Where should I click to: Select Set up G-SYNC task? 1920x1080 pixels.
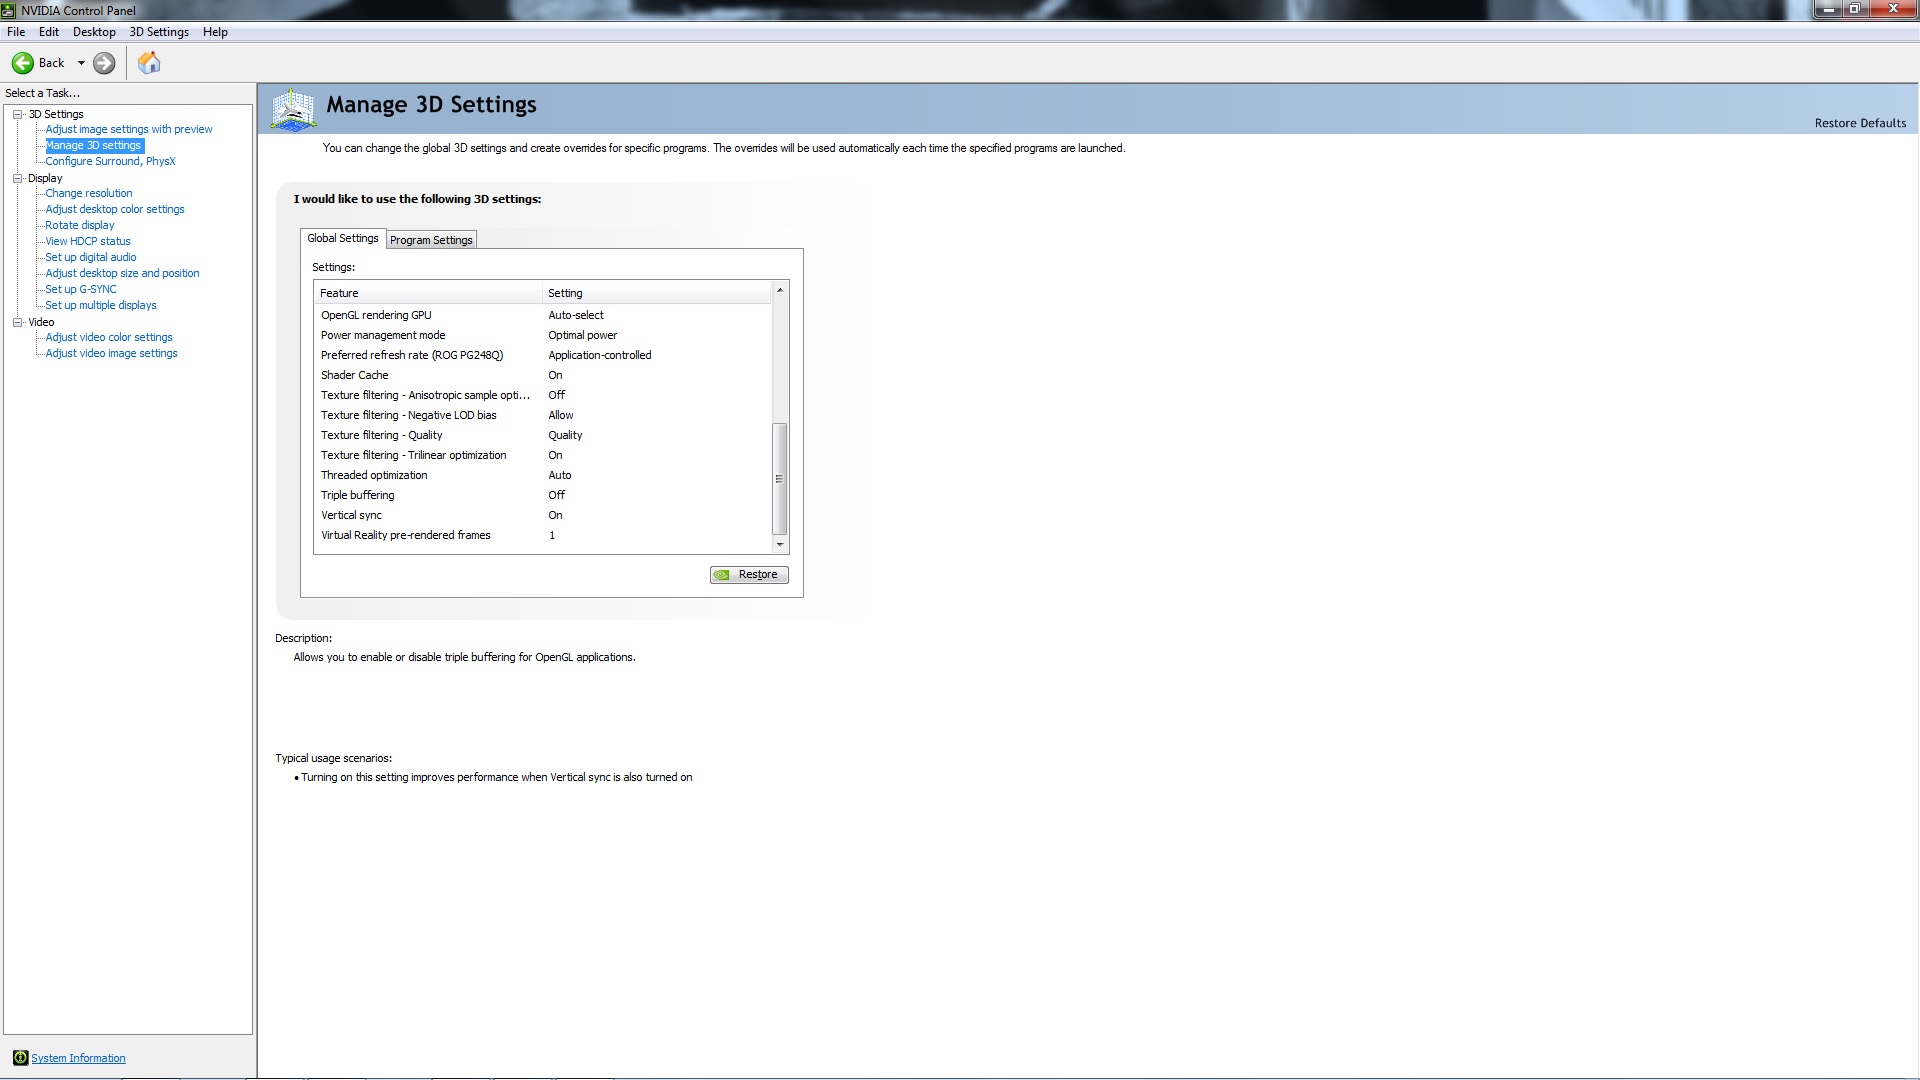point(81,289)
